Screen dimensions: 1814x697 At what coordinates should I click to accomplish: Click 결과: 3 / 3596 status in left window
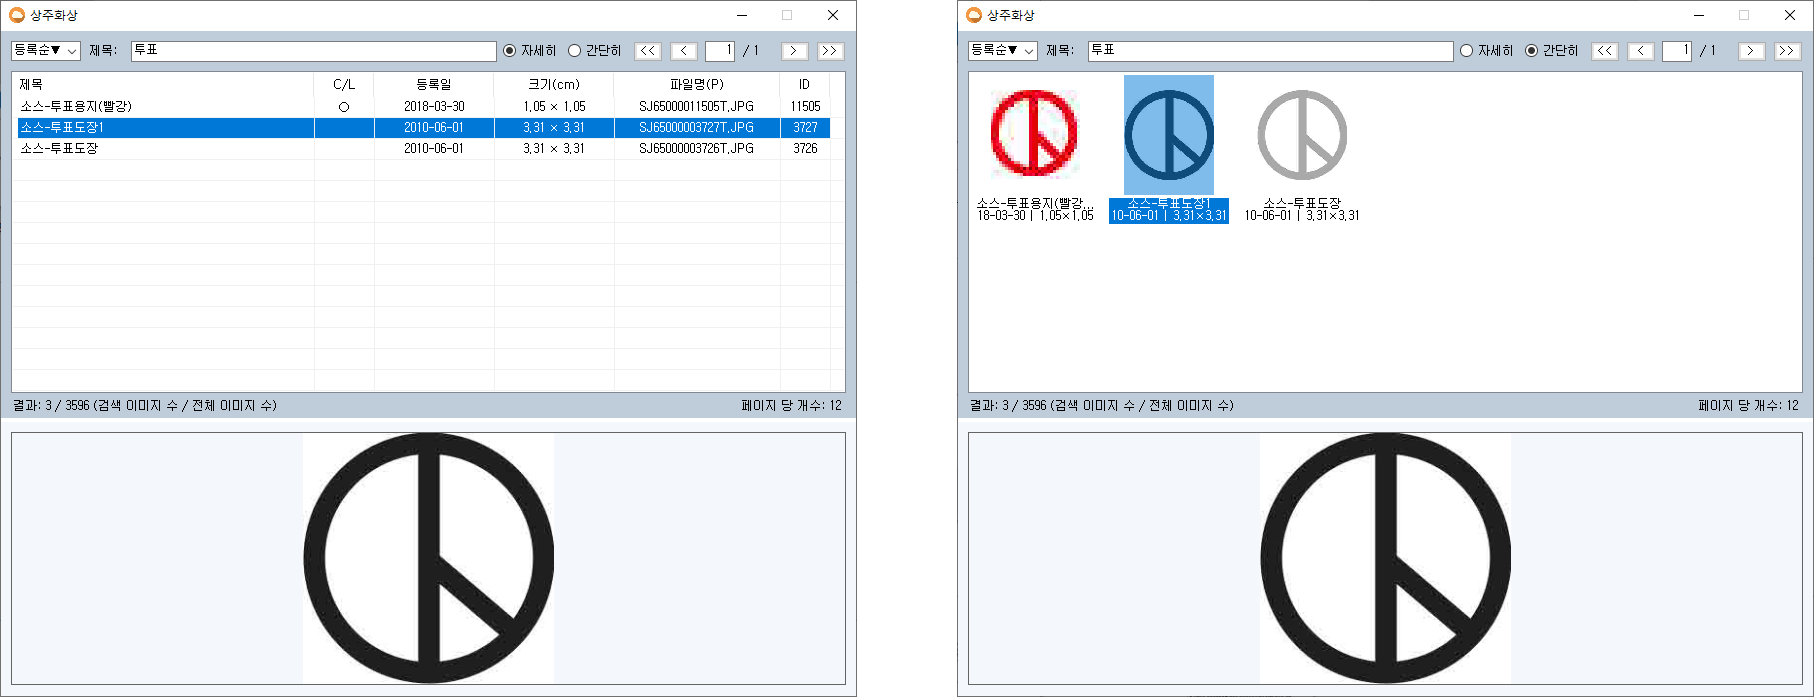point(145,405)
